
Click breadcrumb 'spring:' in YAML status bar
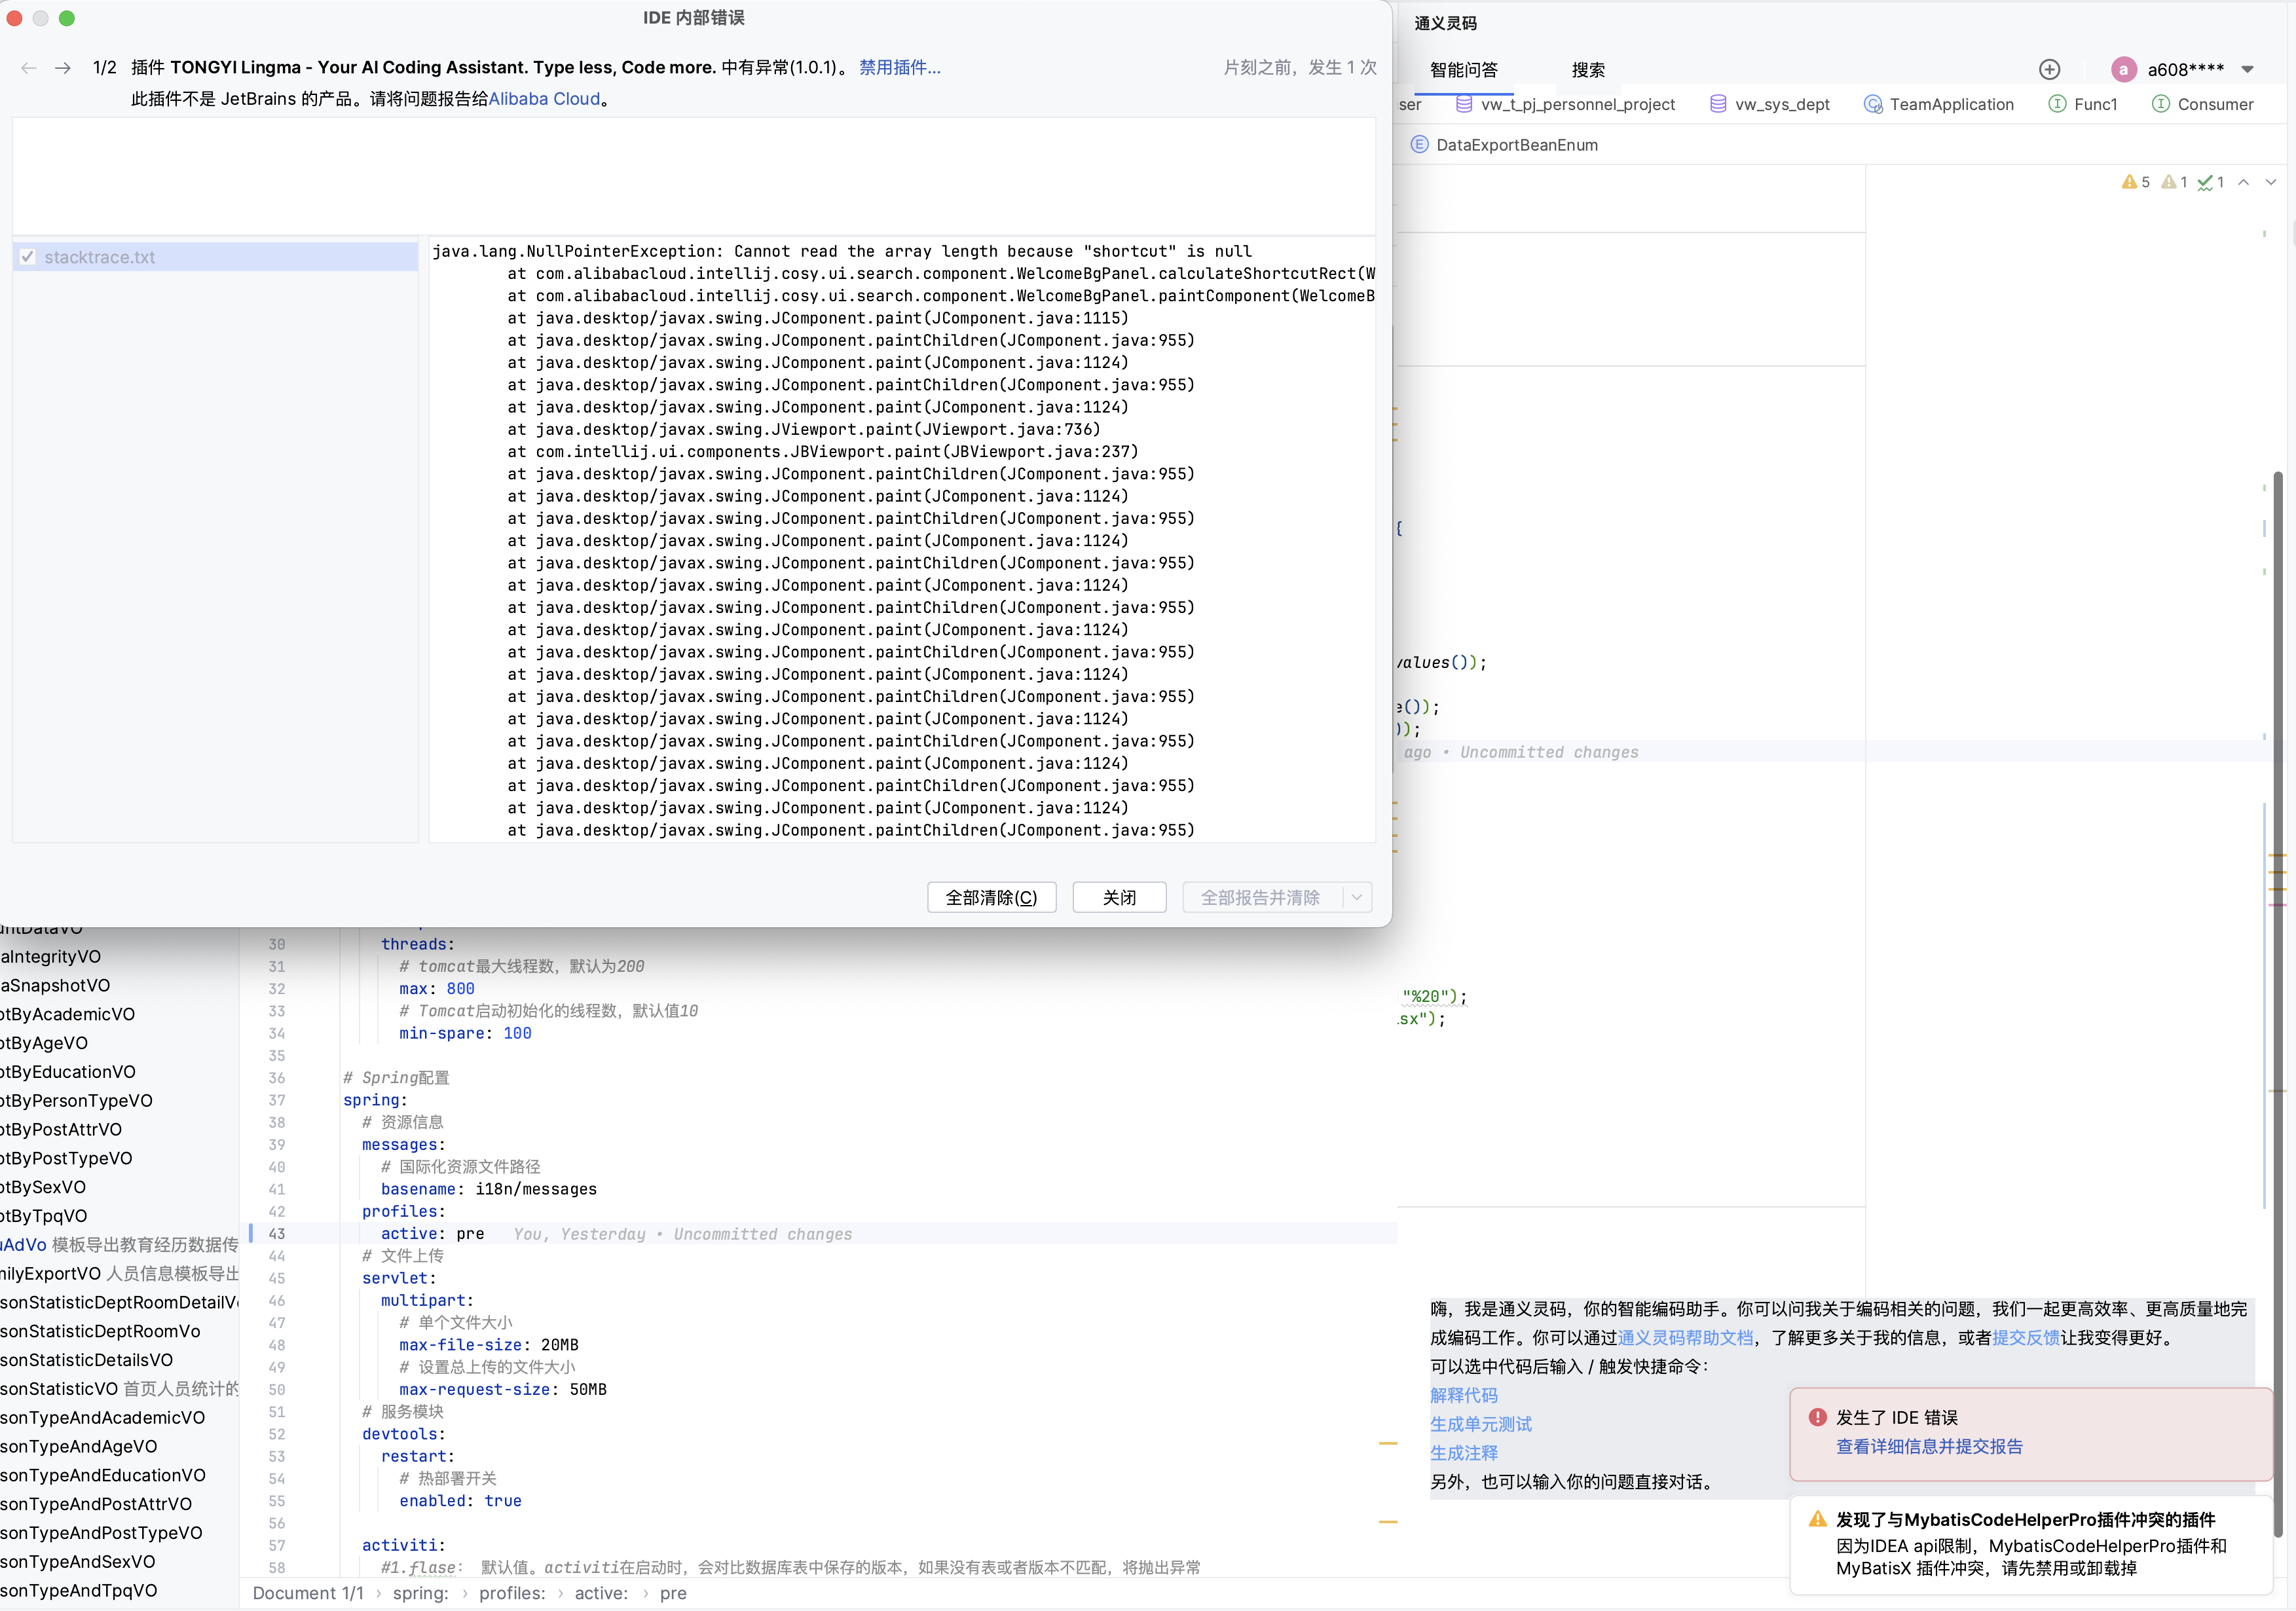(421, 1593)
